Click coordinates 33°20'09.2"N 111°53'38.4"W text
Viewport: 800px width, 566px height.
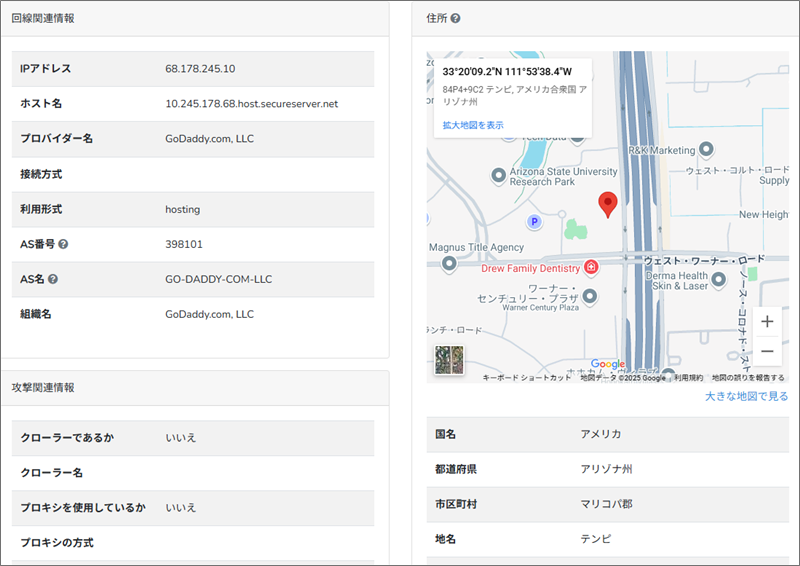(507, 72)
